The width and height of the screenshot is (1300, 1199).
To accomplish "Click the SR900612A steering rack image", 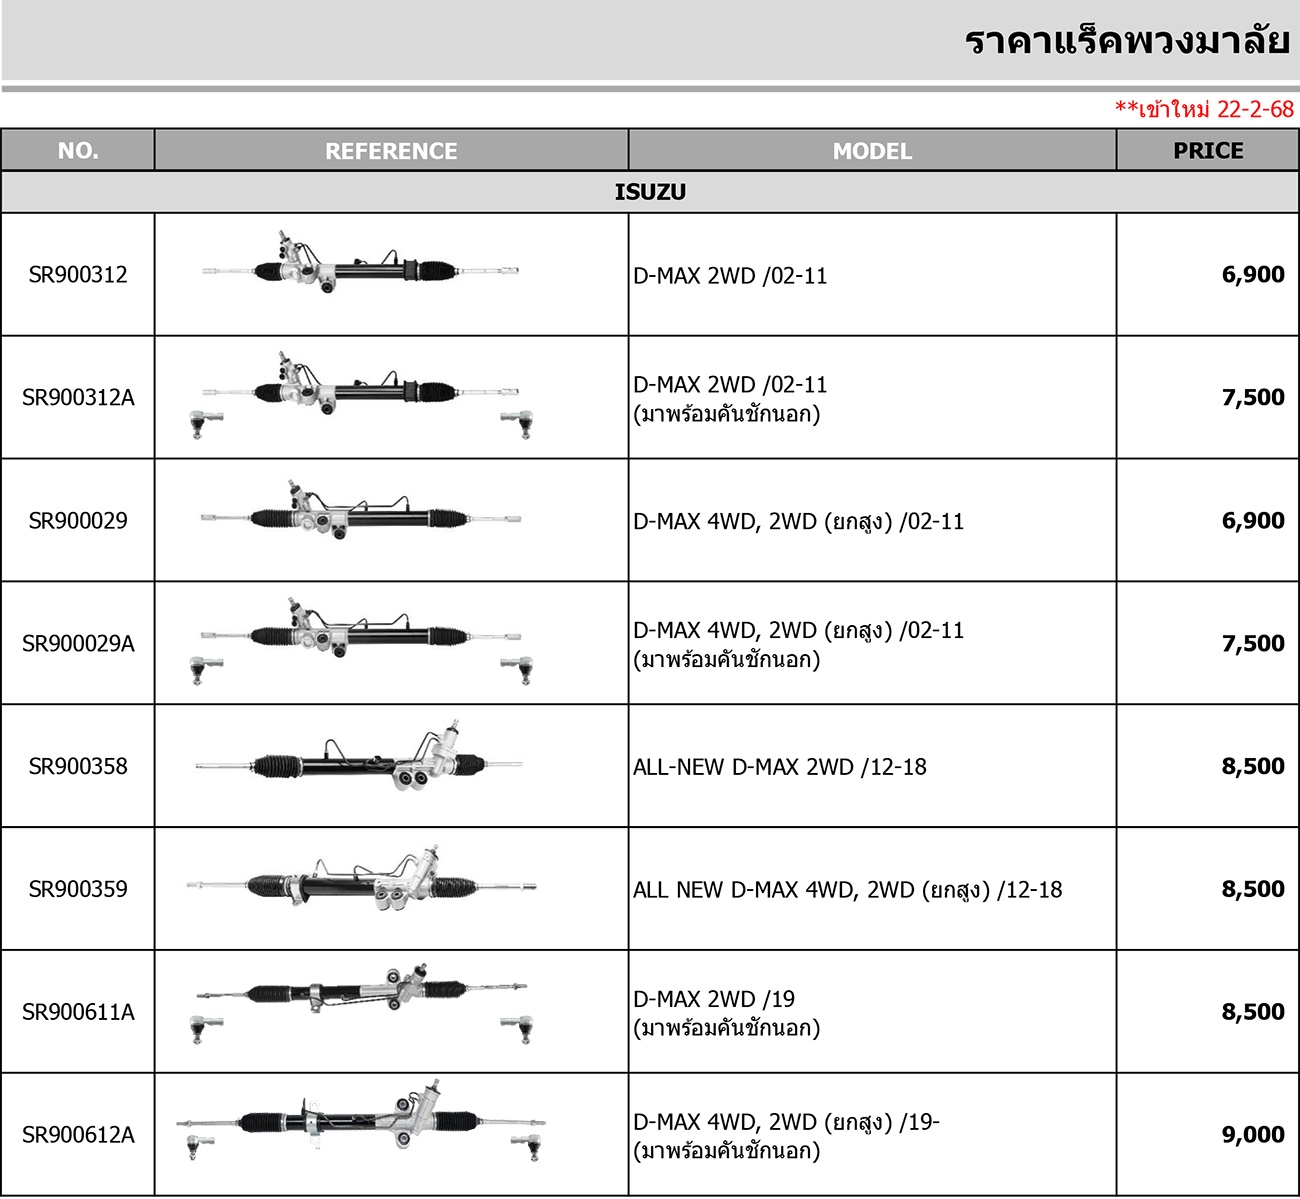I will [x=361, y=1120].
